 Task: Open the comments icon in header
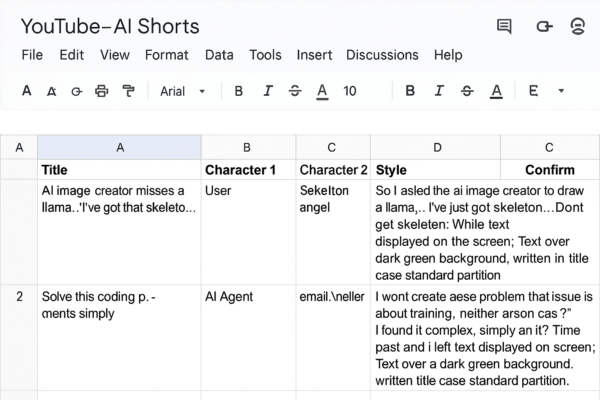[504, 26]
